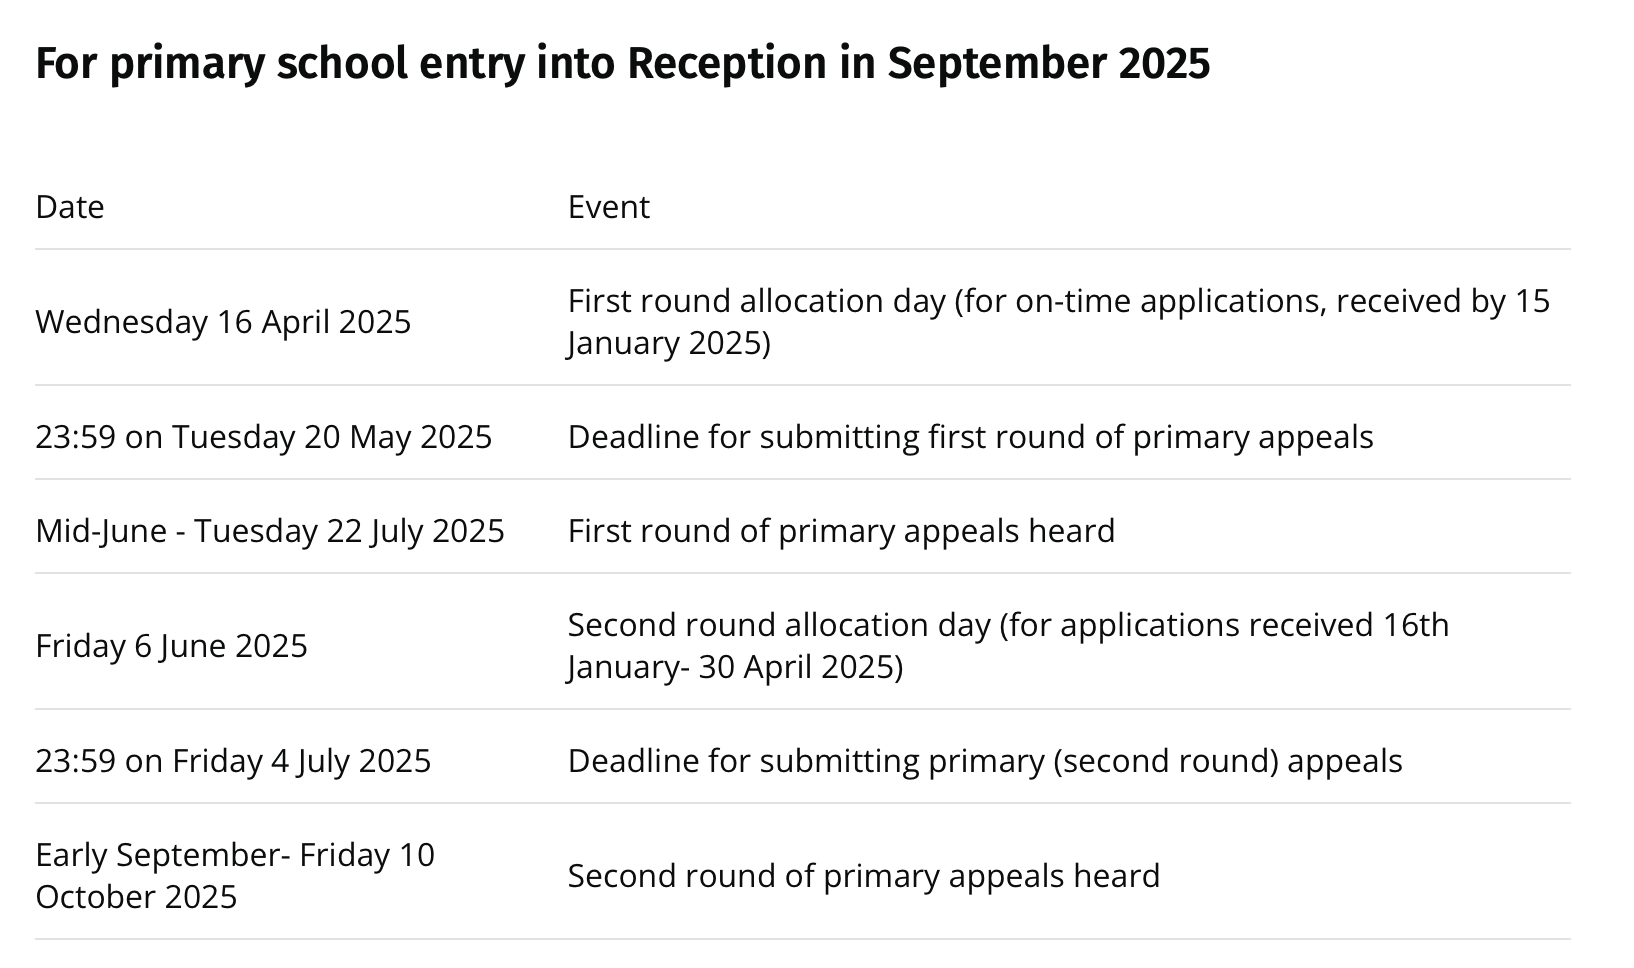This screenshot has height=968, width=1634.
Task: Select the Mid-June to 22 July date cell
Action: [269, 530]
